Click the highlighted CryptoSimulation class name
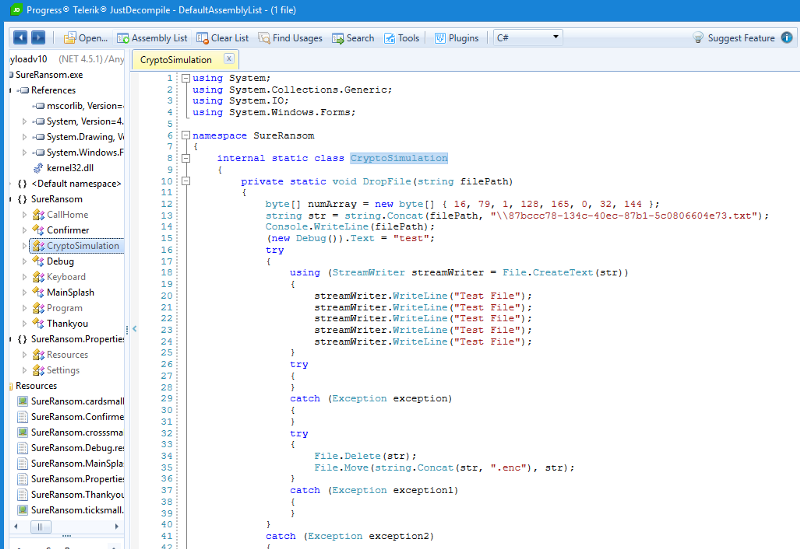The width and height of the screenshot is (800, 549). (x=399, y=158)
